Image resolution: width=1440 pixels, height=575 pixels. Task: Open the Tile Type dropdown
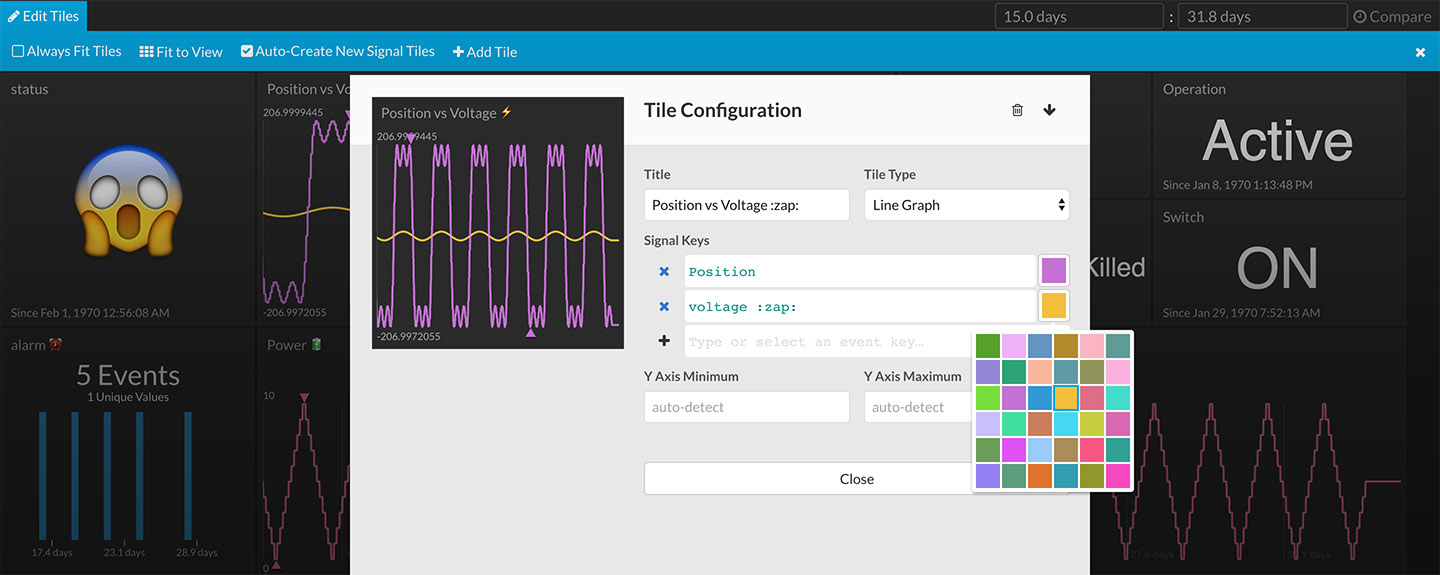coord(966,205)
